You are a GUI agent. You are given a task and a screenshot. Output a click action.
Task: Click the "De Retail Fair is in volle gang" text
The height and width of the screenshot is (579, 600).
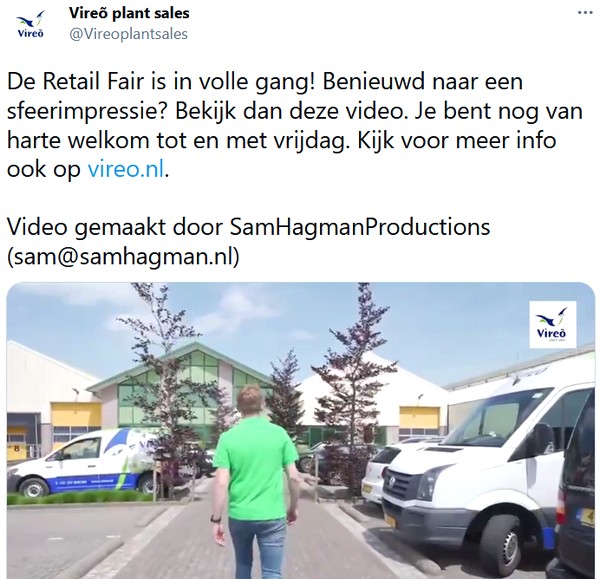pyautogui.click(x=163, y=82)
